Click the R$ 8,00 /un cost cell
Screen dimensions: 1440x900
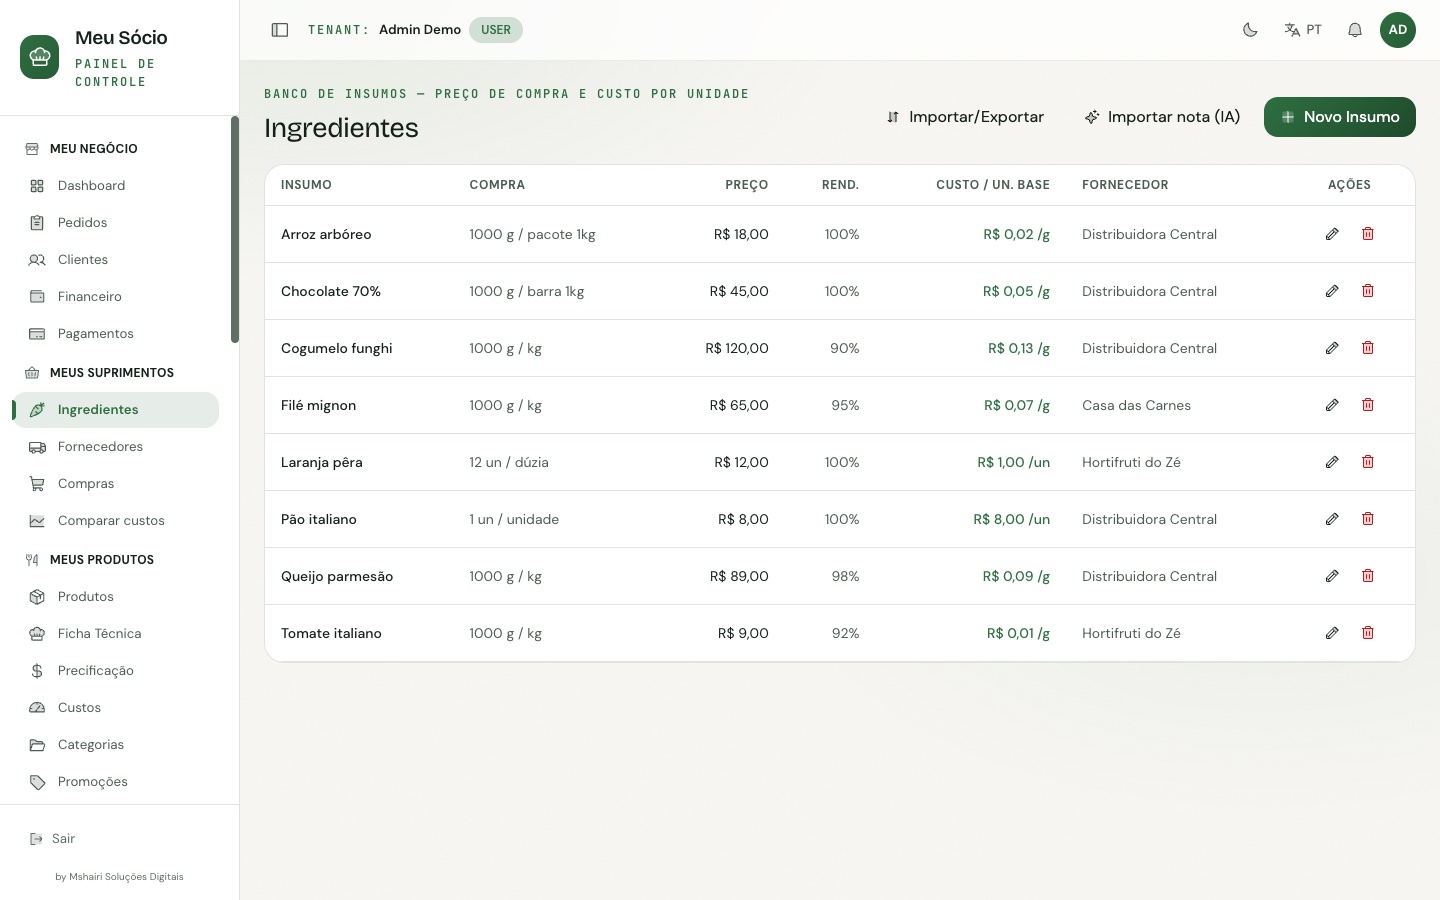[1012, 519]
